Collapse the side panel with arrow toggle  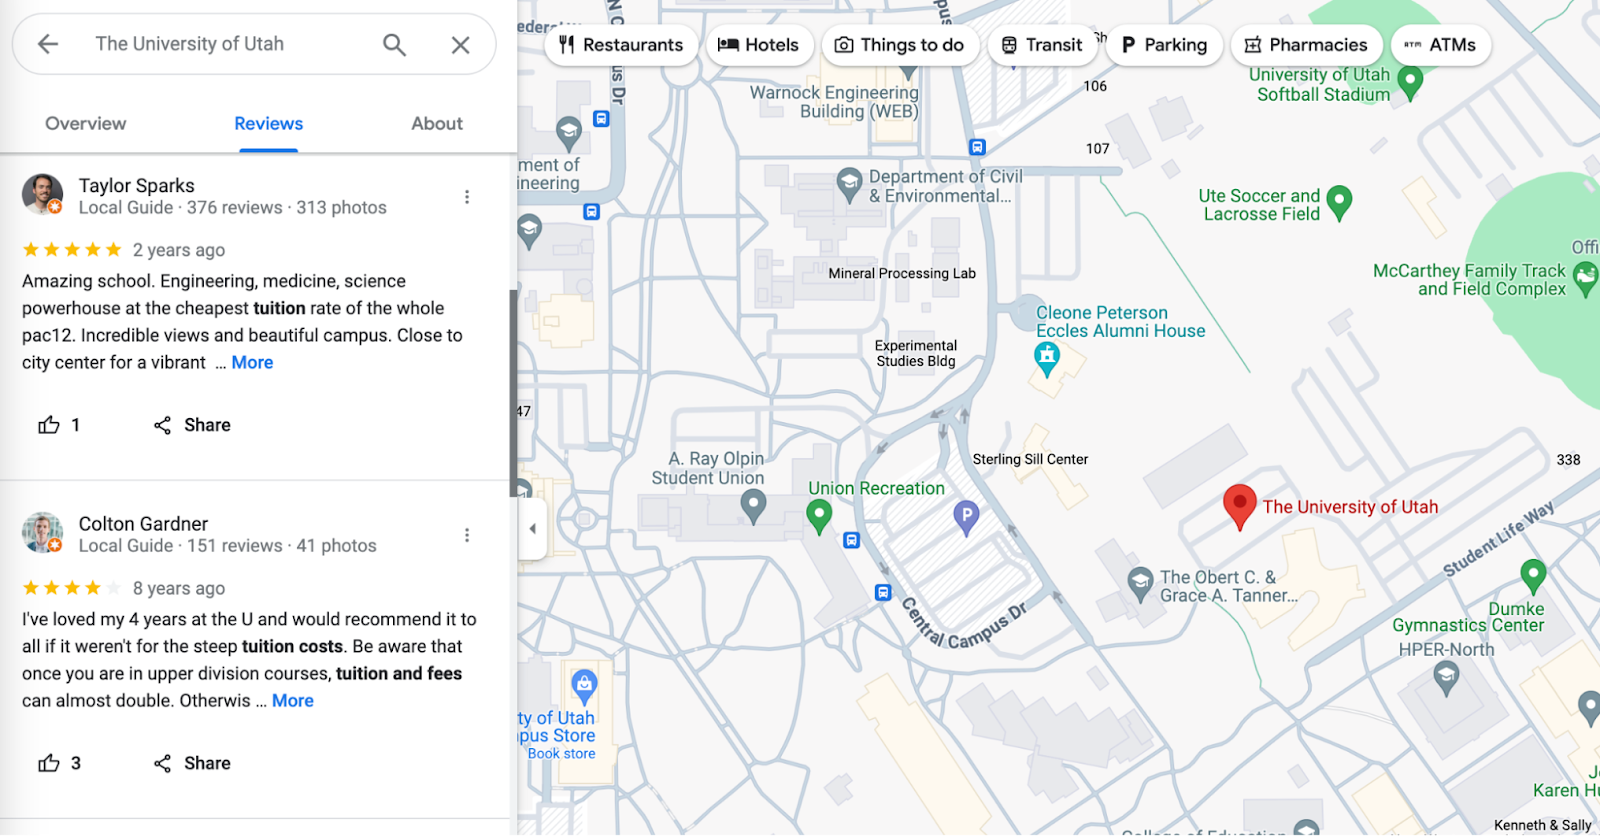[x=532, y=528]
